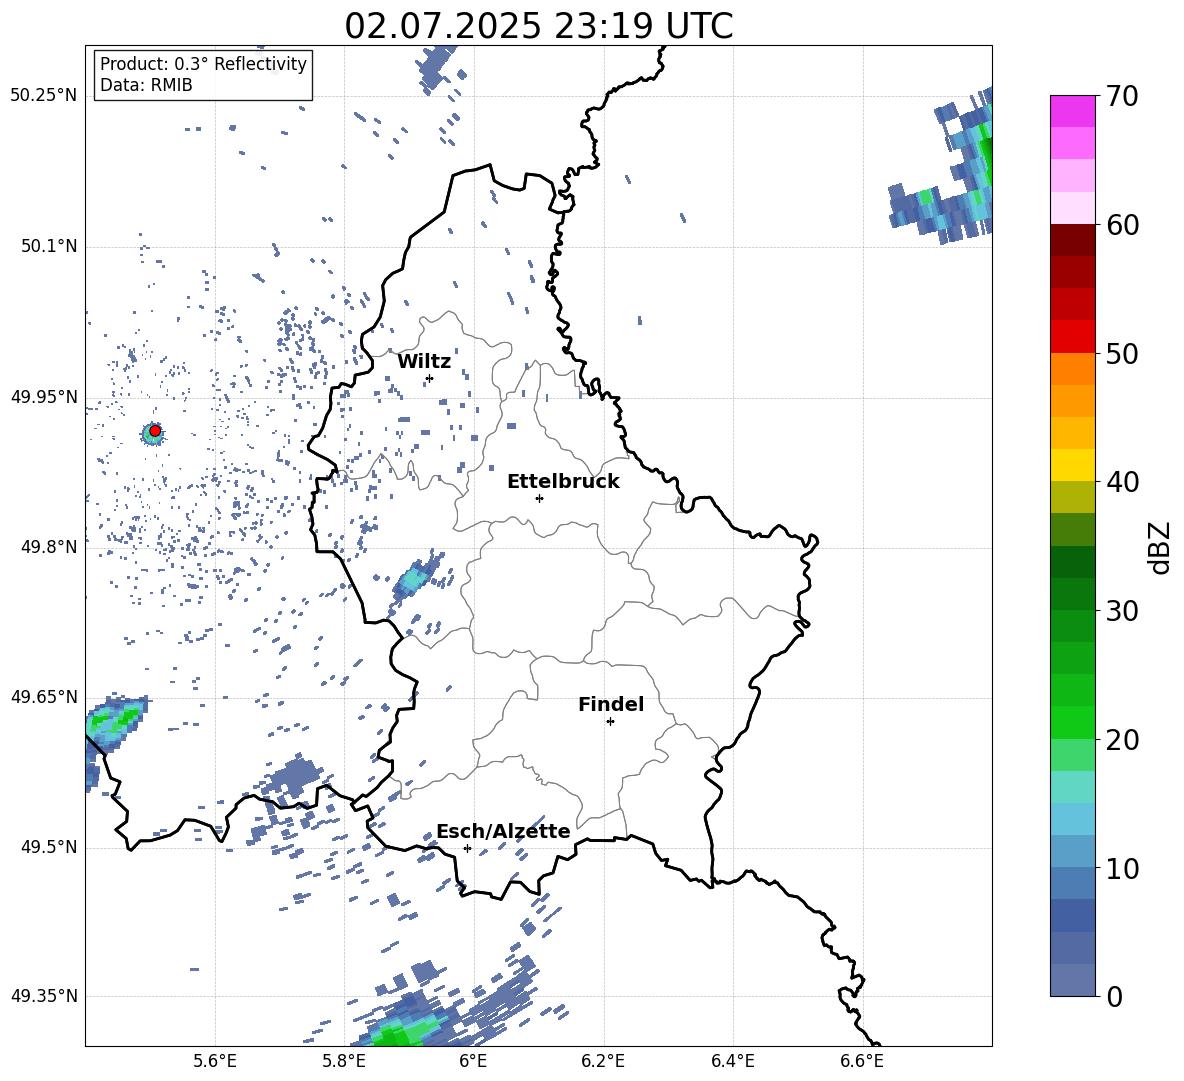This screenshot has height=1081, width=1184.
Task: Click the 6°E longitude label
Action: tap(473, 1062)
